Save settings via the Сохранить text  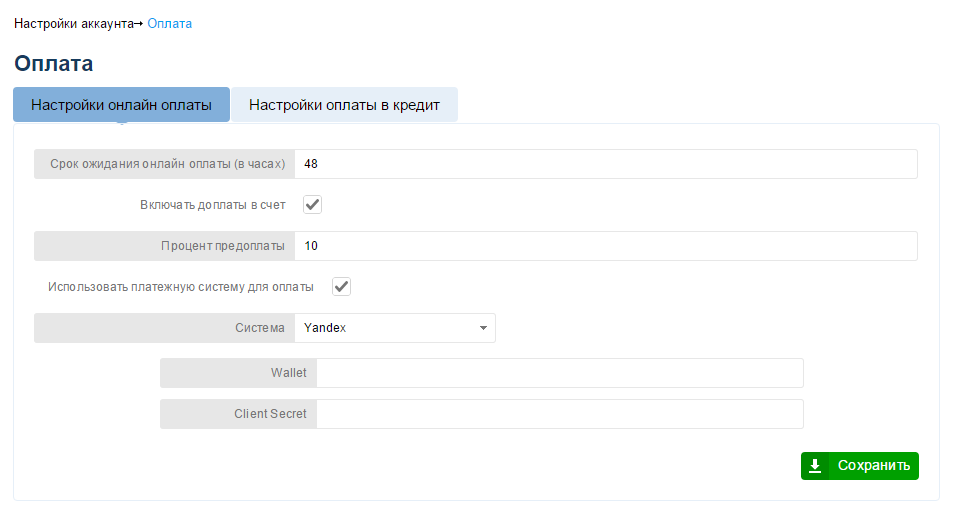[874, 466]
